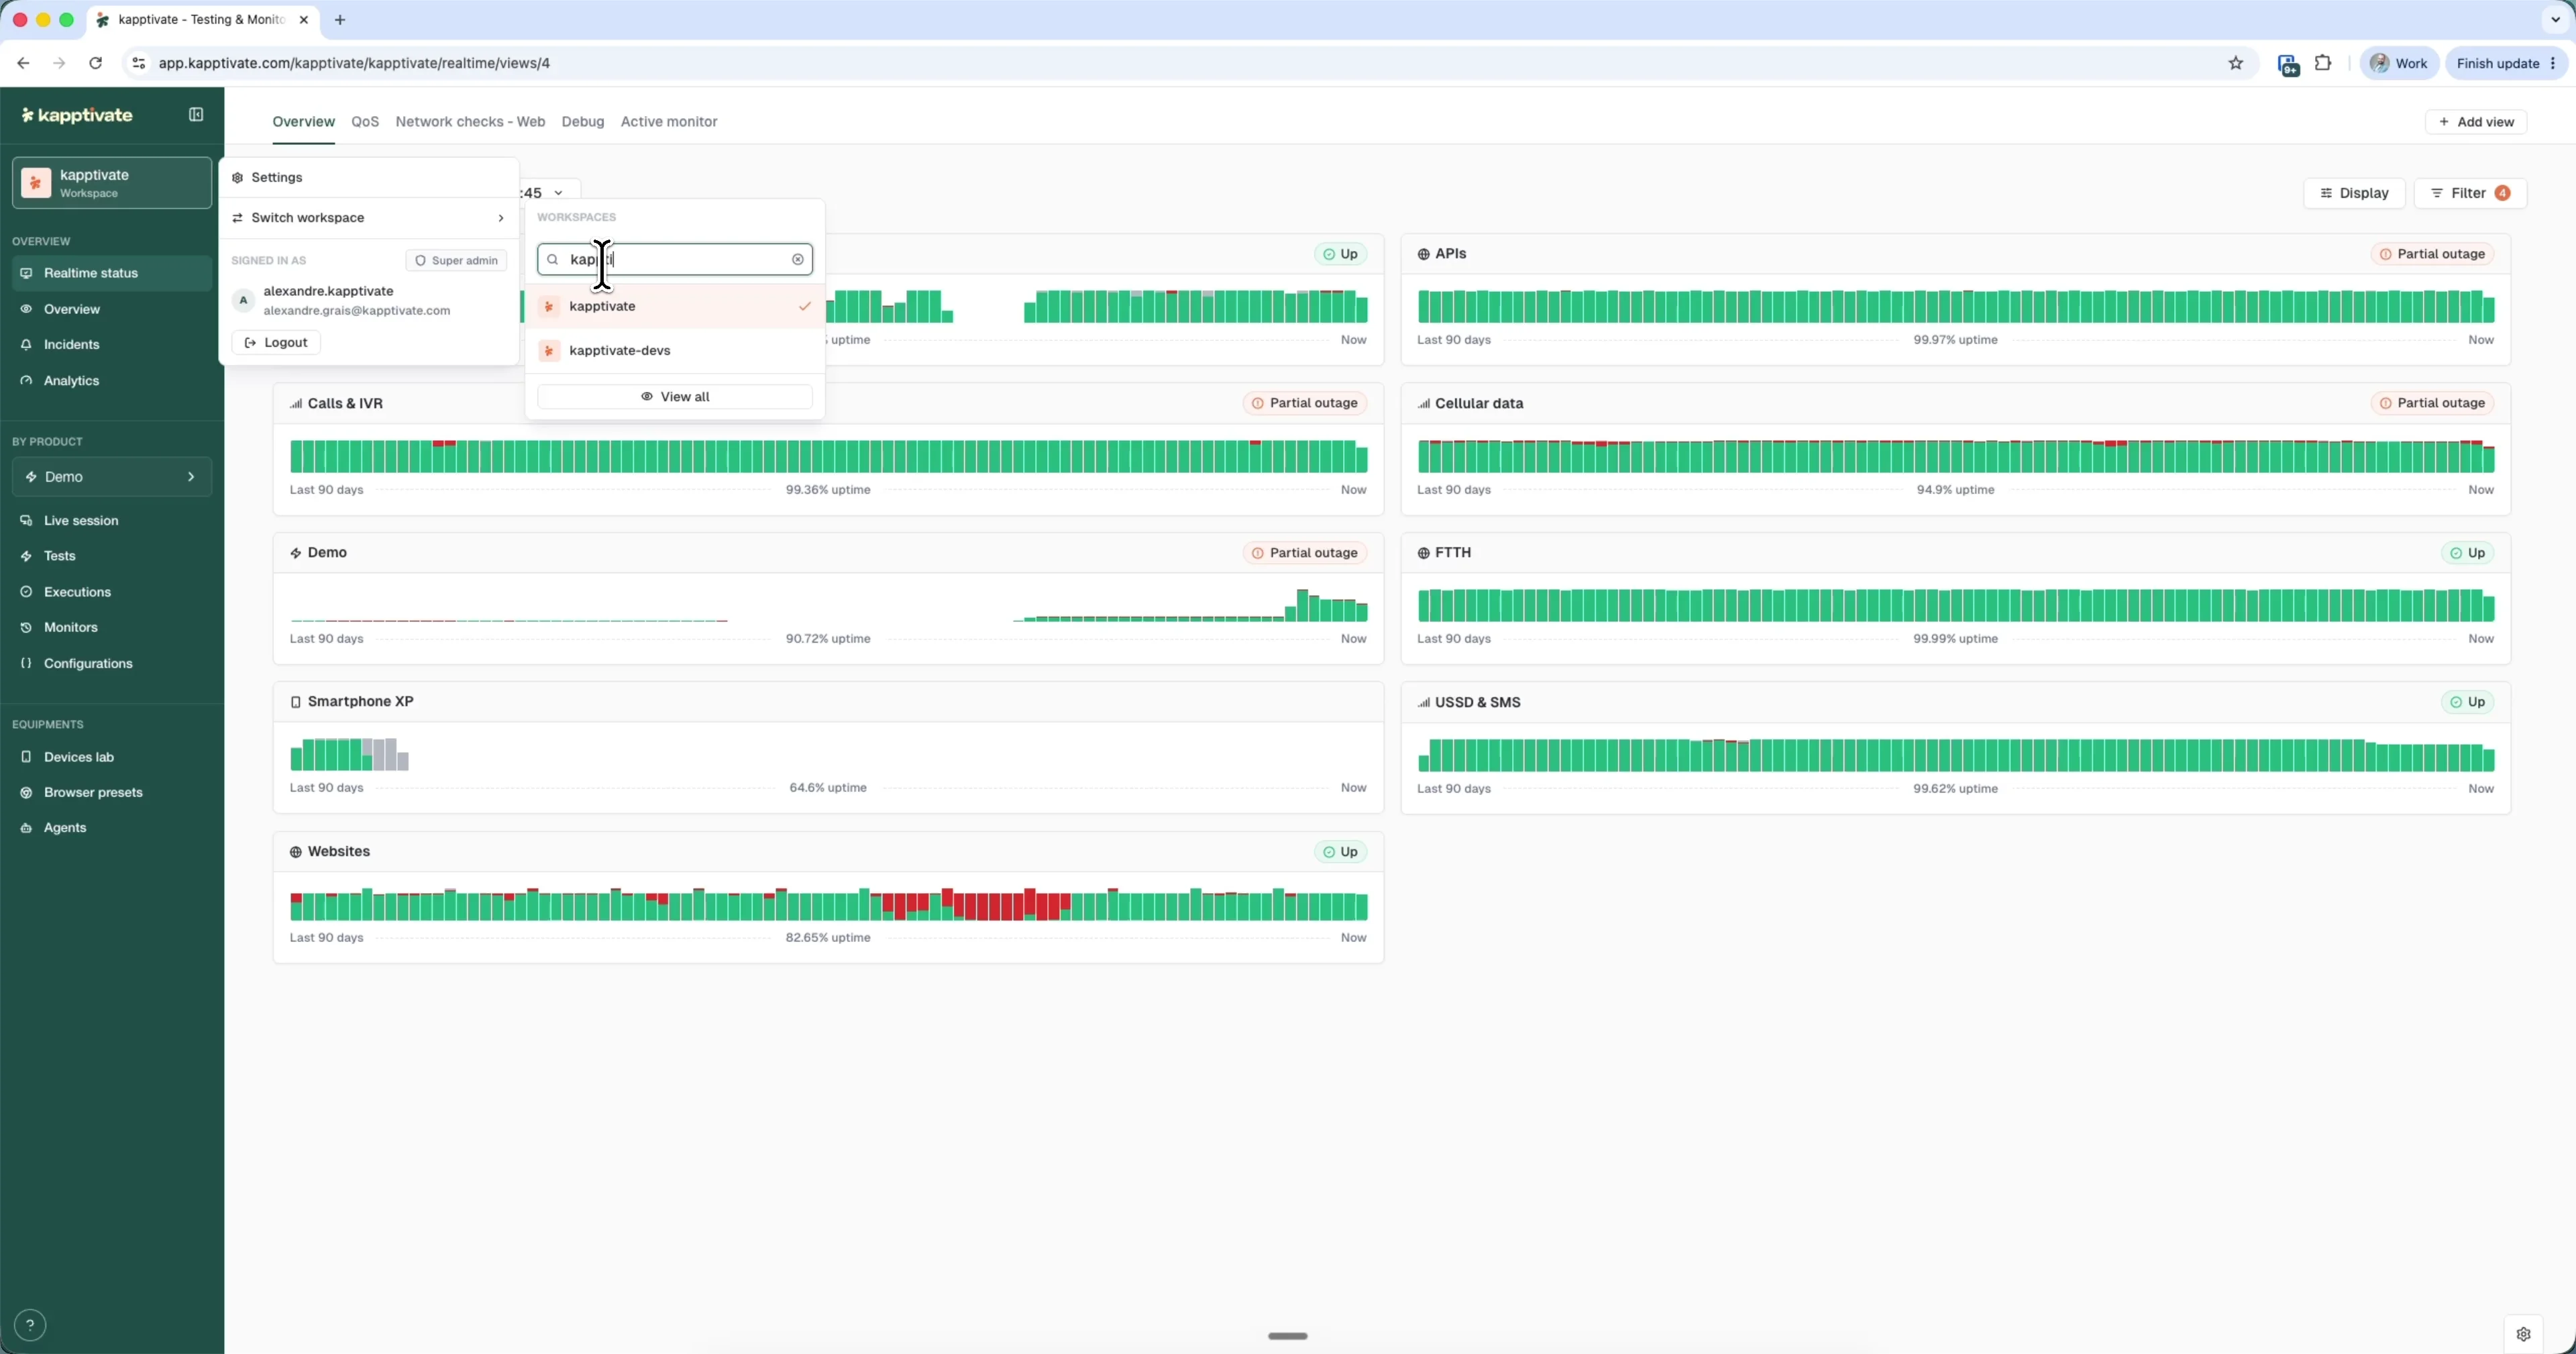Open the Cellular data card title
This screenshot has width=2576, height=1354.
tap(1479, 404)
